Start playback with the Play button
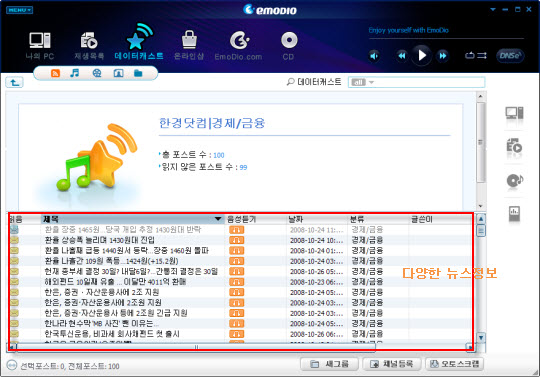 click(x=422, y=55)
